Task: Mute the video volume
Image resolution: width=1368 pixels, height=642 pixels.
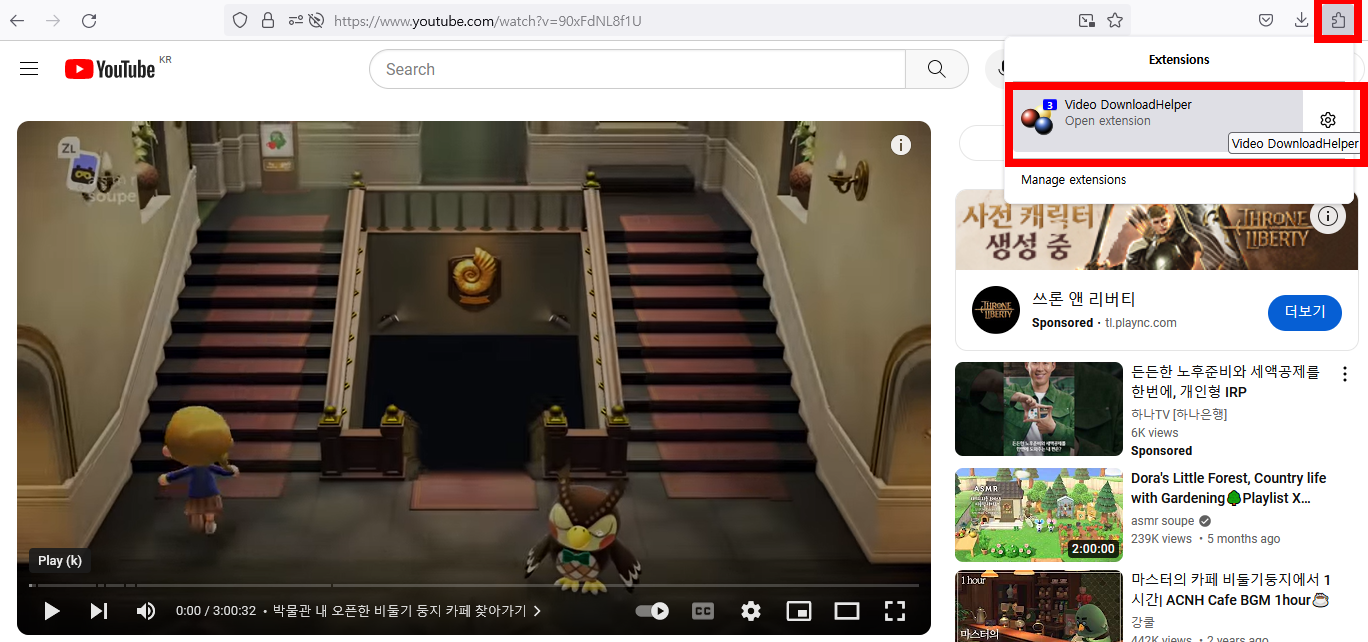Action: tap(146, 610)
